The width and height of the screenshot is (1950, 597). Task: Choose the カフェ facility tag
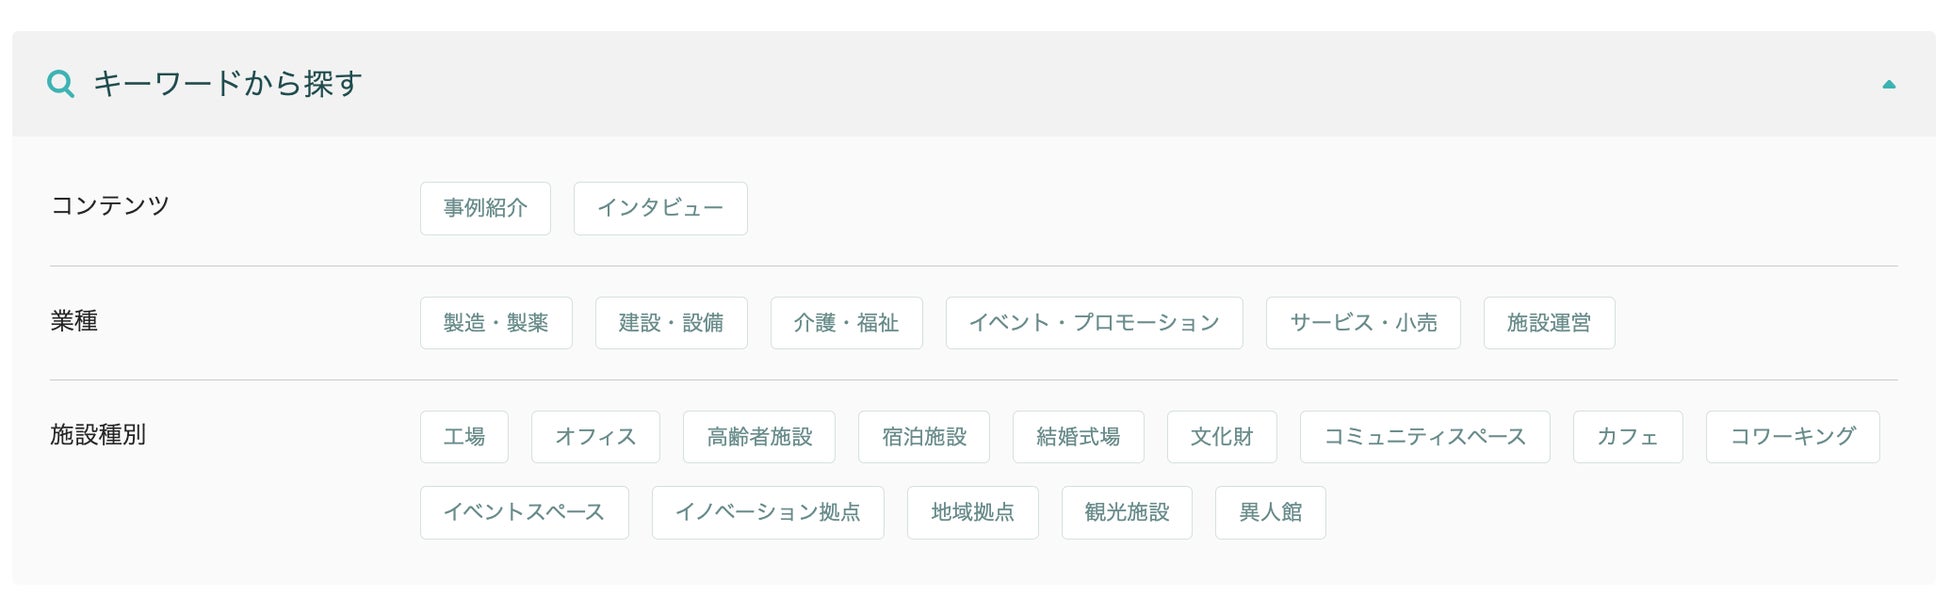pyautogui.click(x=1627, y=437)
